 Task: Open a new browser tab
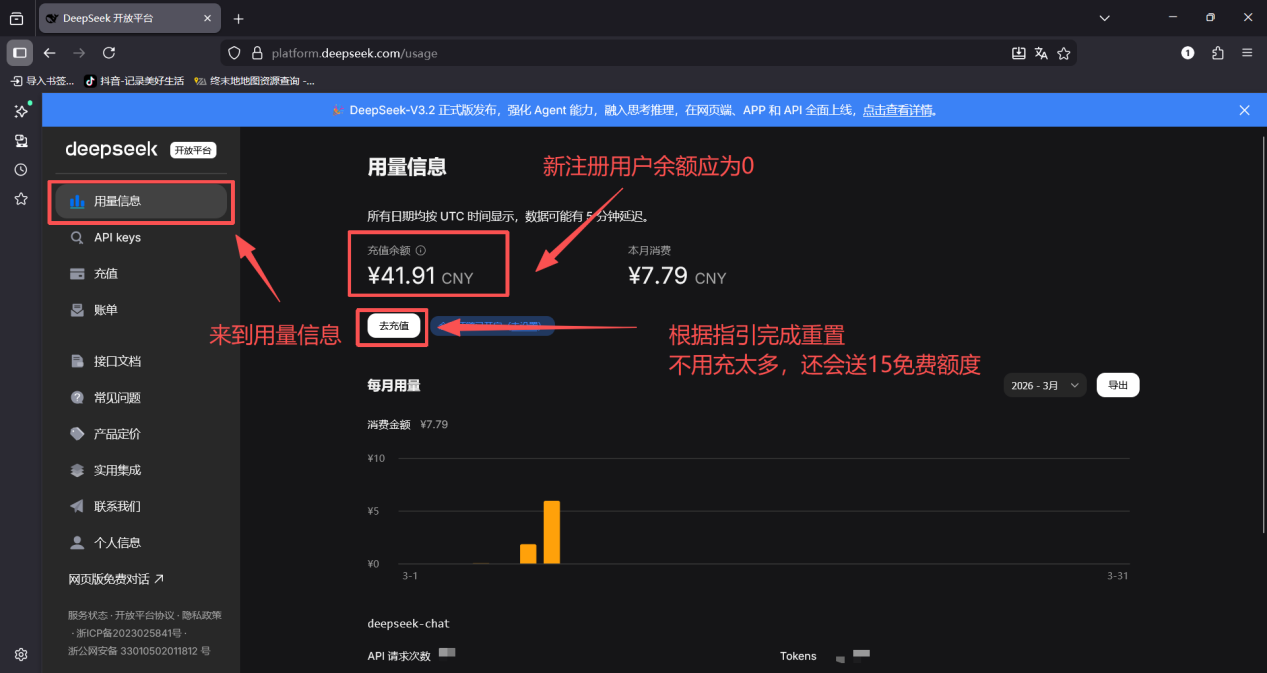[x=238, y=19]
